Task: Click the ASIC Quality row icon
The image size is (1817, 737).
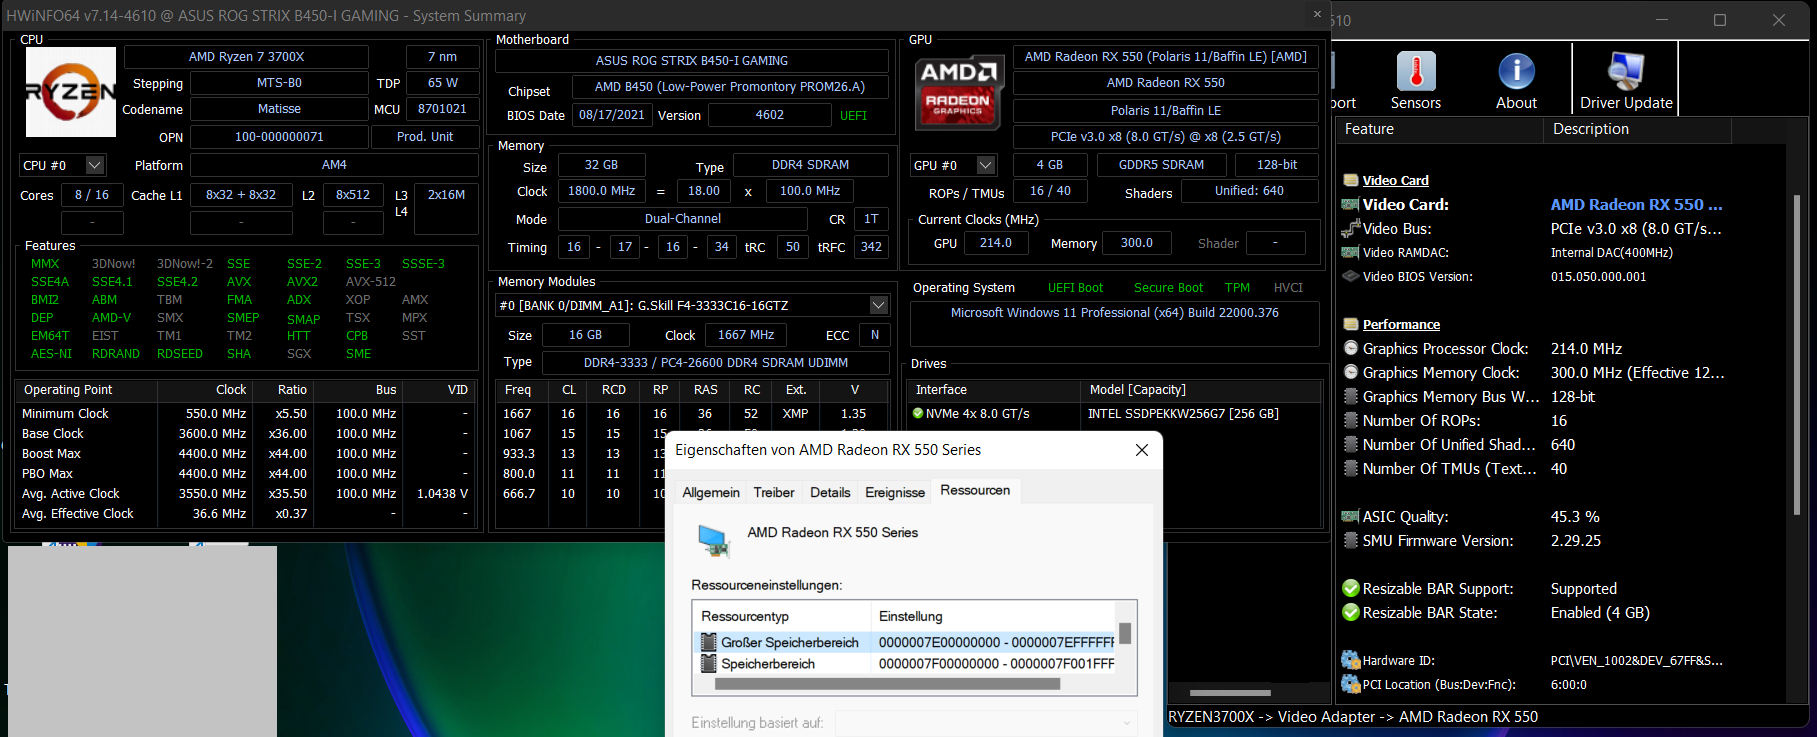Action: (x=1351, y=517)
